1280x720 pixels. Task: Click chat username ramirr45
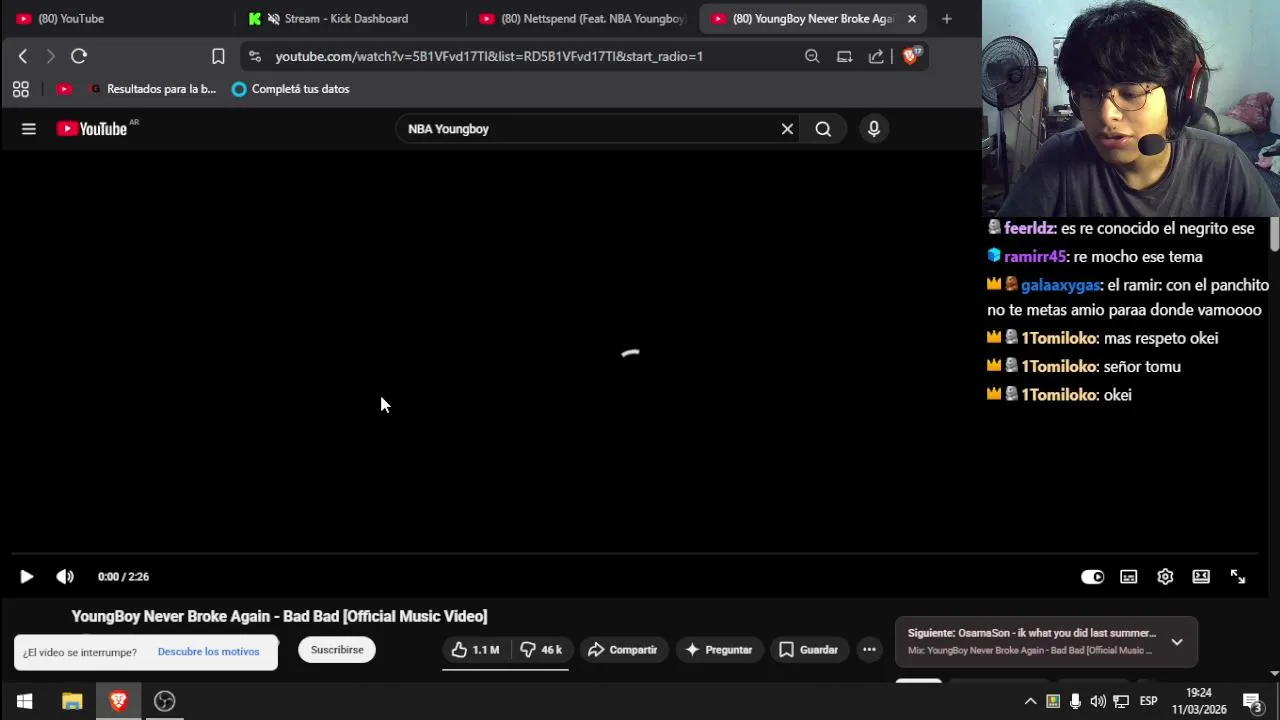pos(1034,256)
